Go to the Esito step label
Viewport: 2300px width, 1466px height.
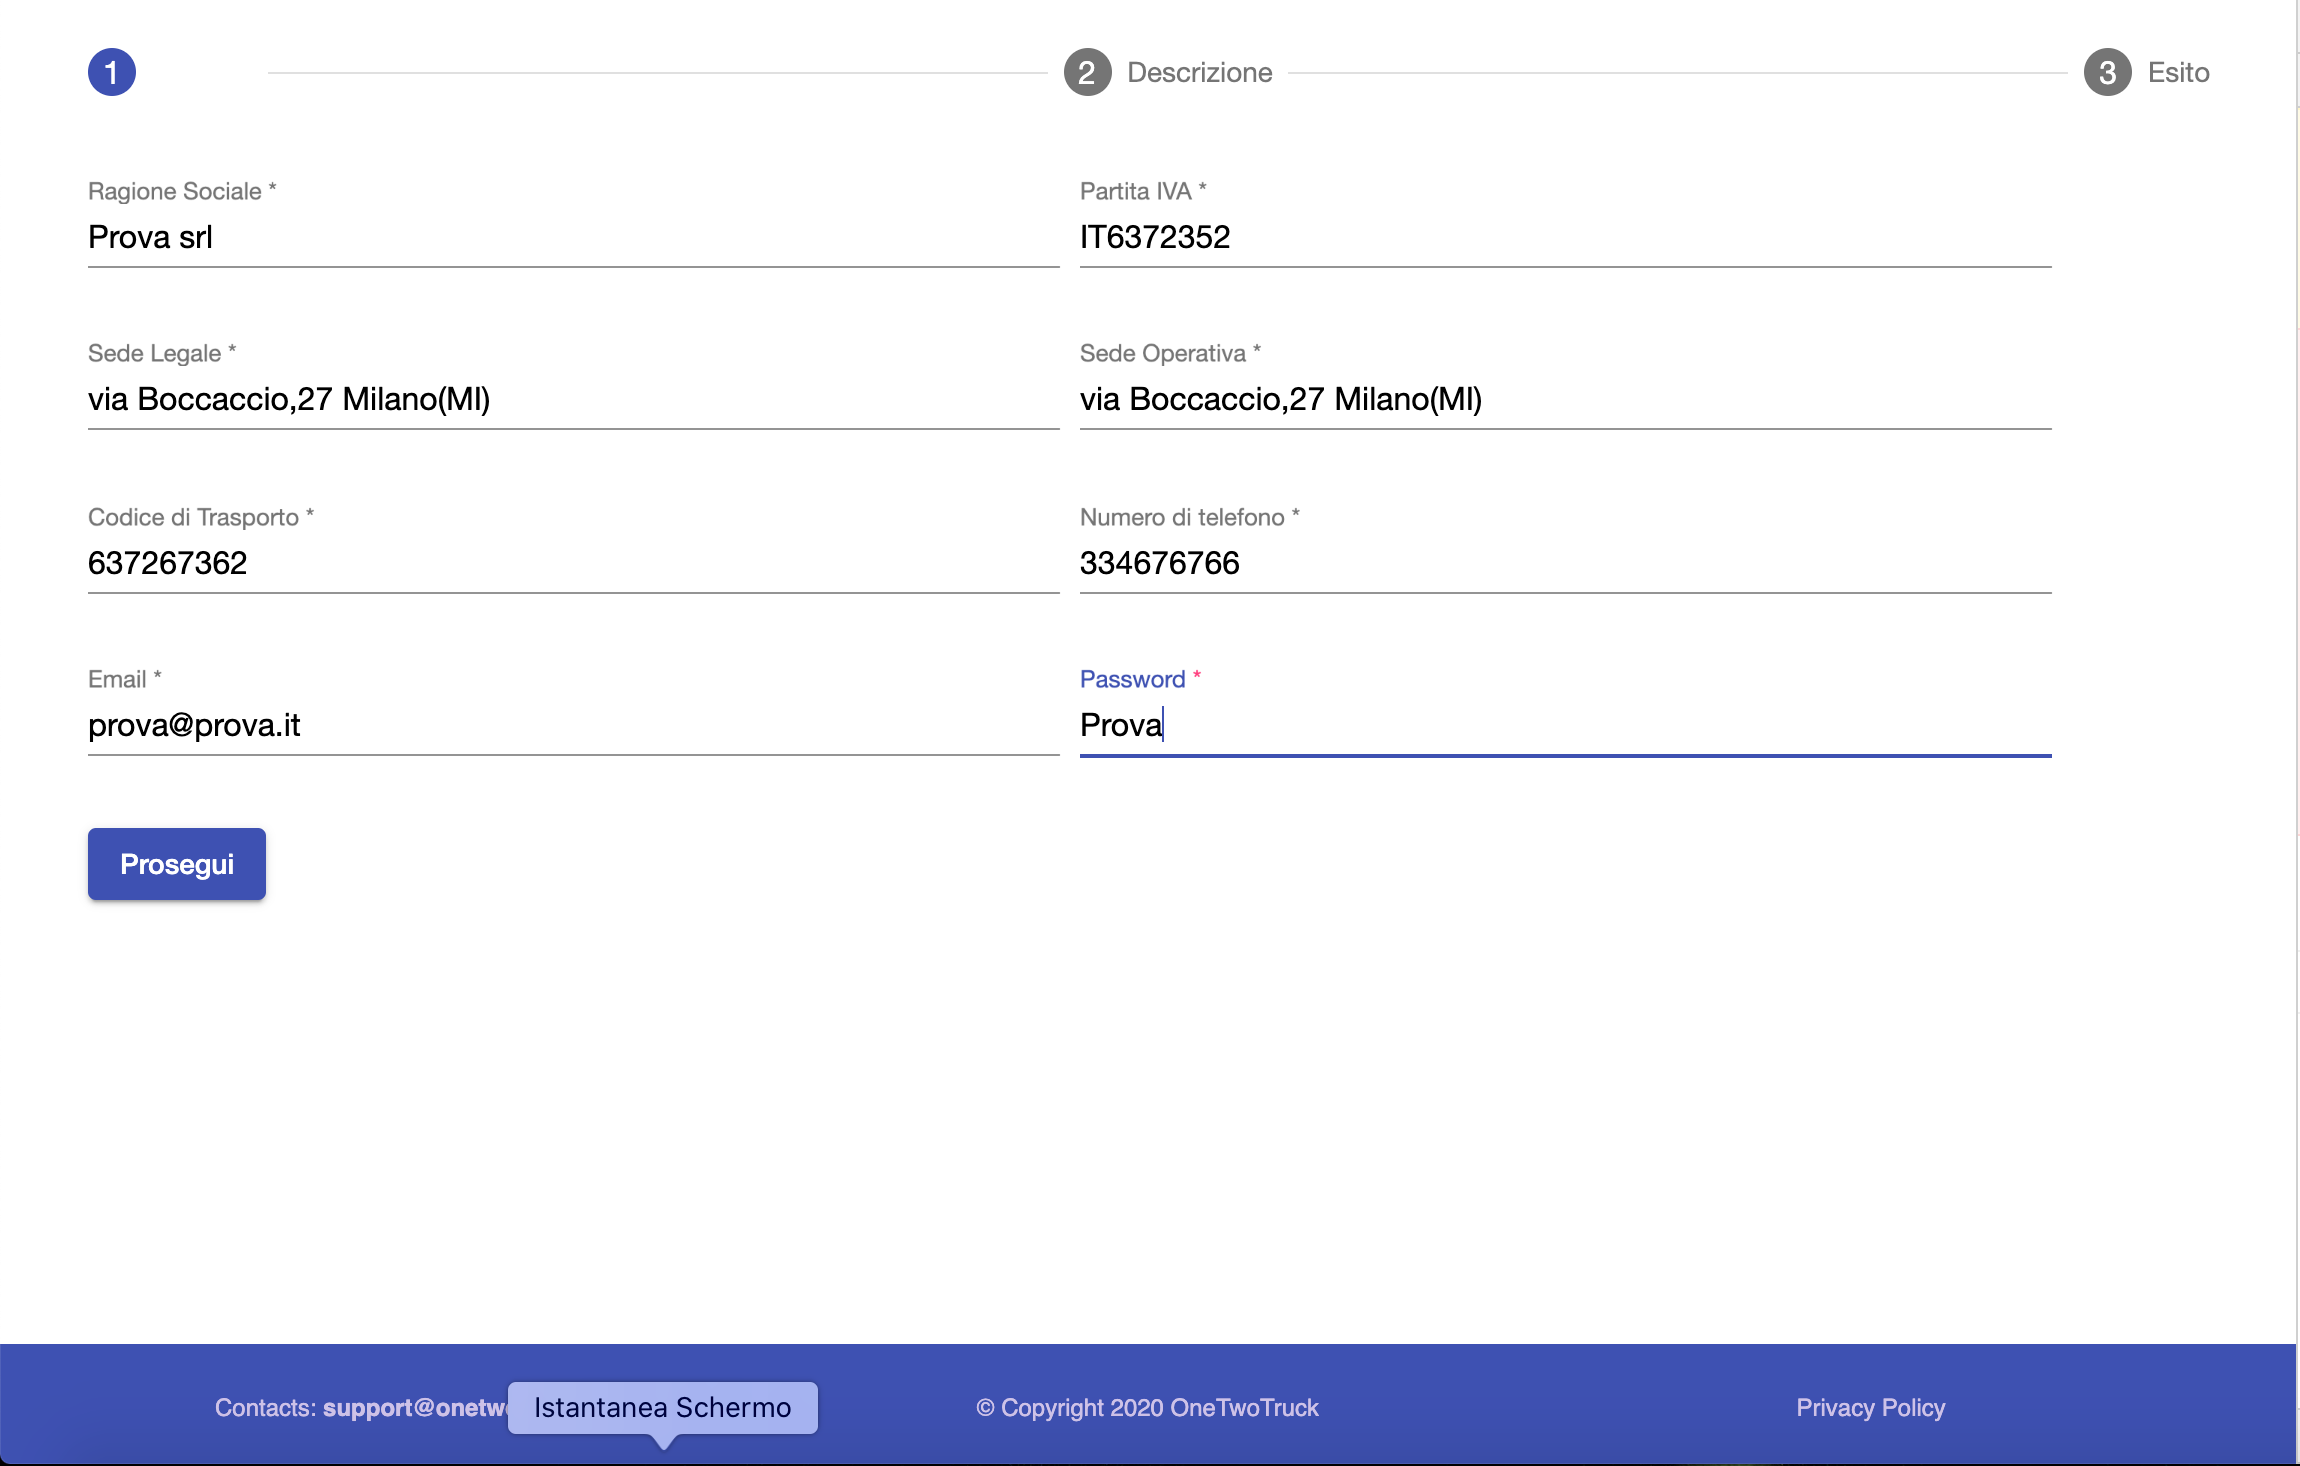[2178, 72]
